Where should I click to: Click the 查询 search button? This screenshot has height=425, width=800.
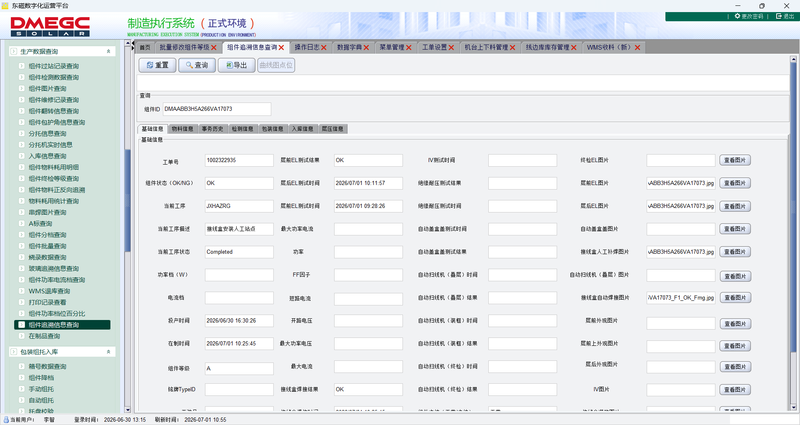(x=197, y=65)
